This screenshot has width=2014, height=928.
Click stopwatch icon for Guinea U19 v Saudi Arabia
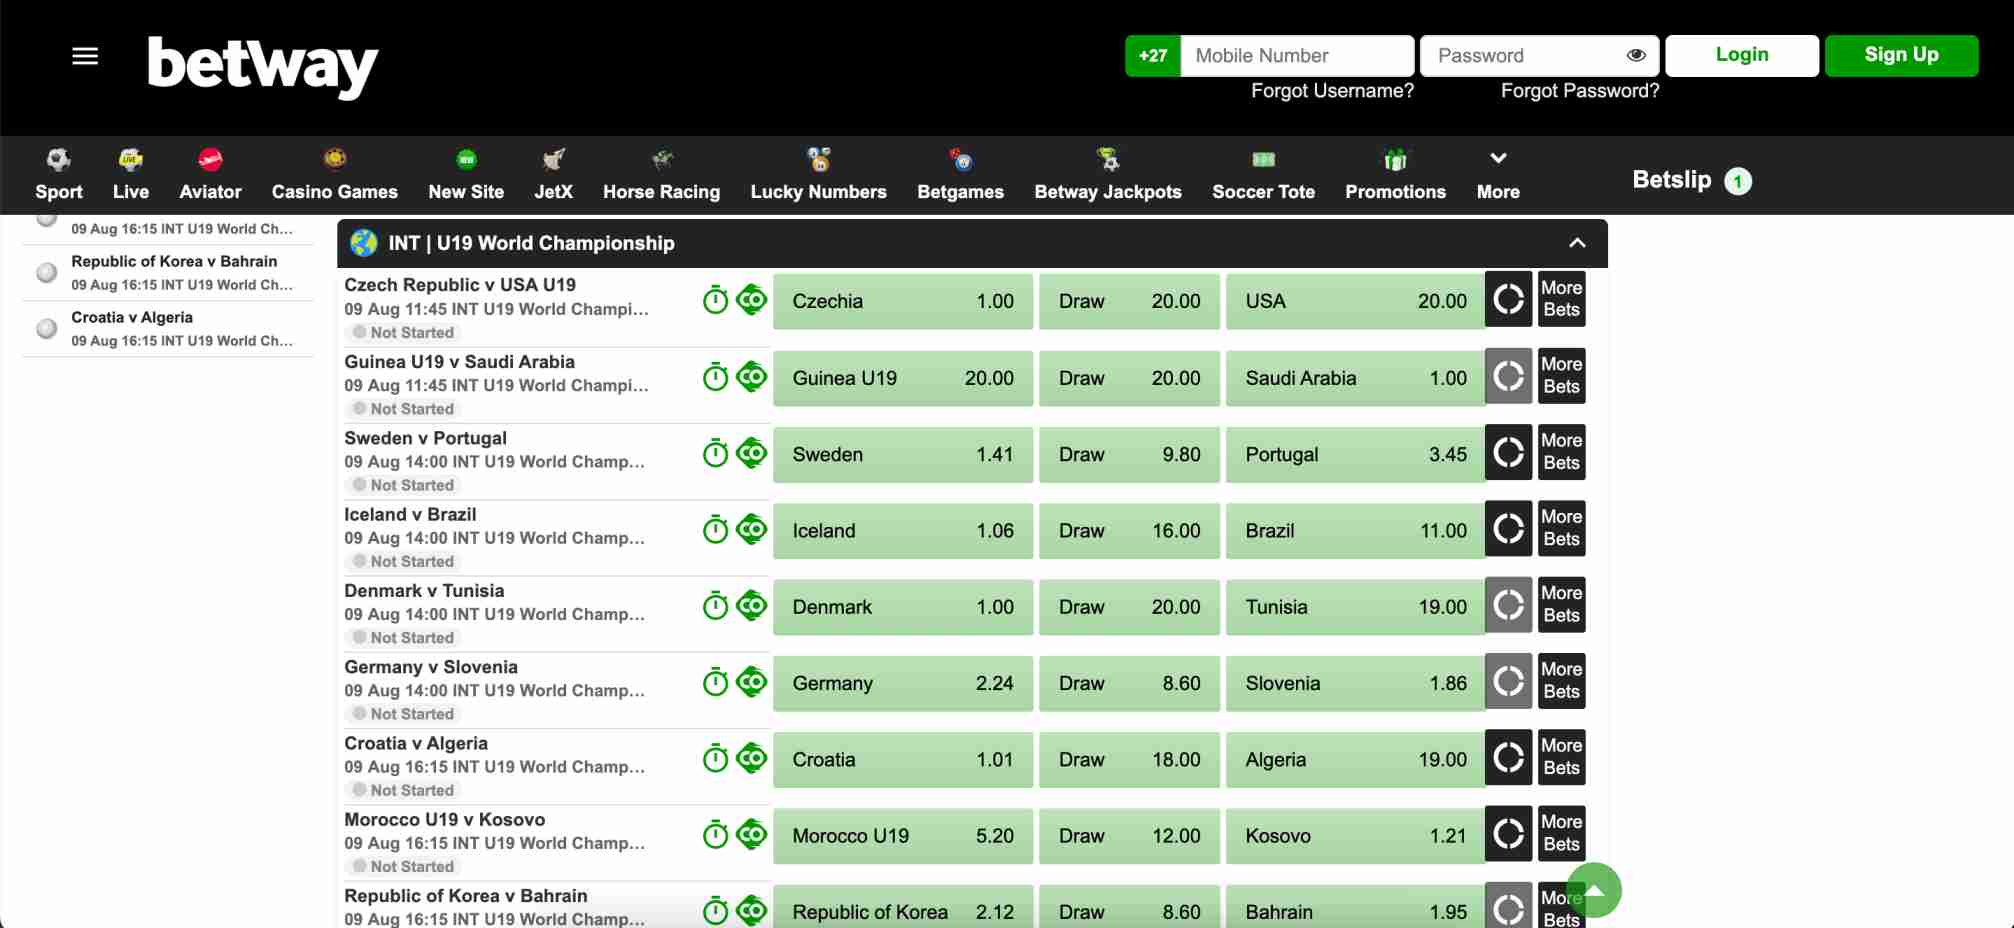tap(715, 377)
